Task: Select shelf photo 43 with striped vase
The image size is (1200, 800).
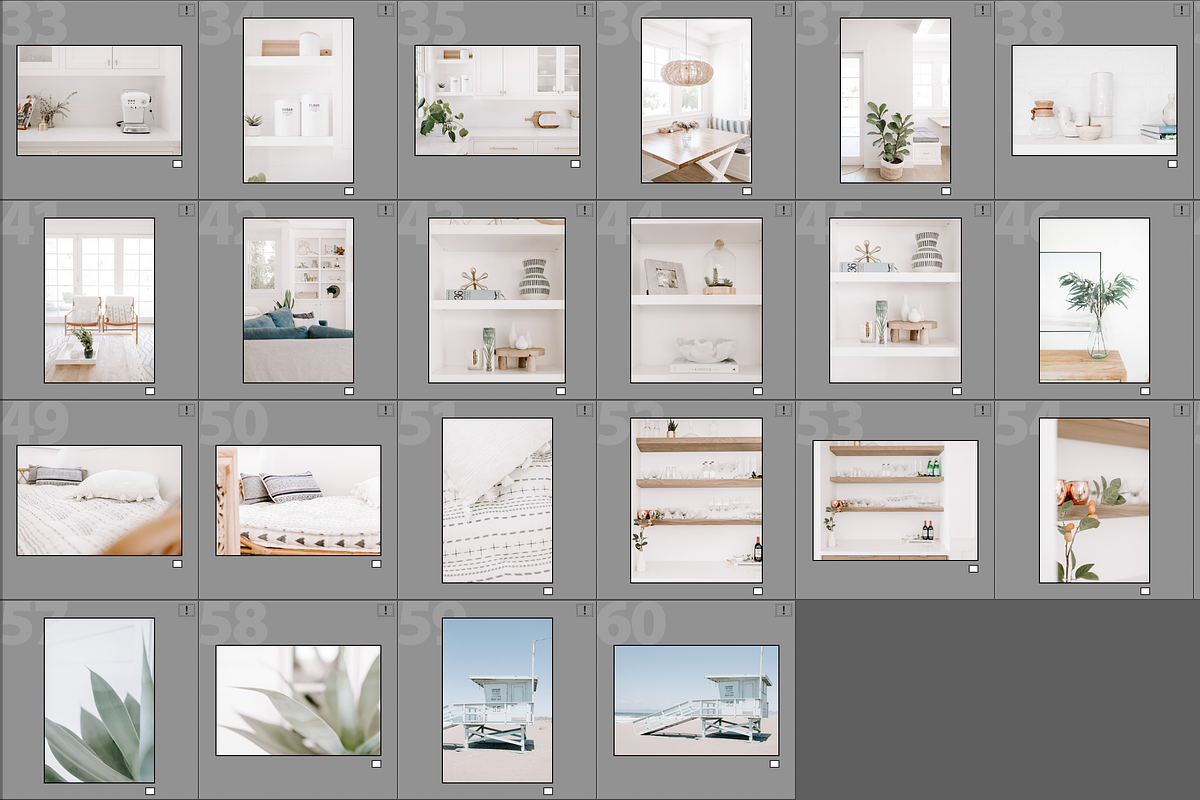Action: pos(497,300)
